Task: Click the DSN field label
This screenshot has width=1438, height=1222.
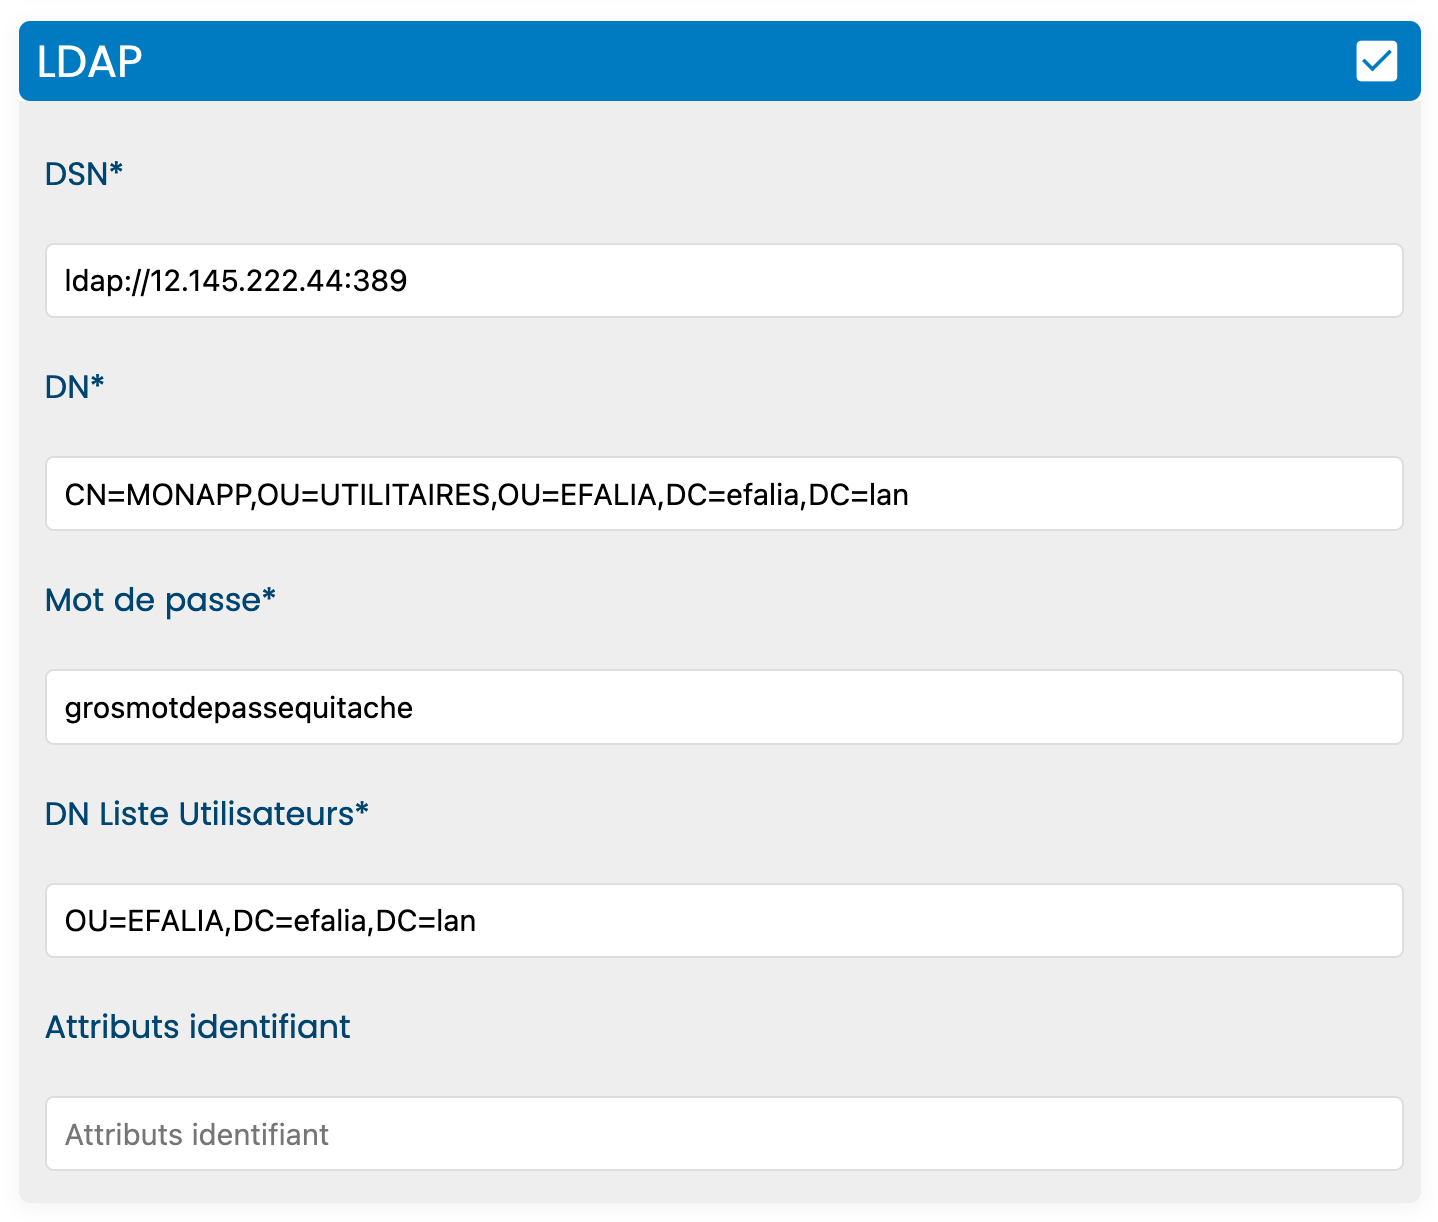Action: 76,174
